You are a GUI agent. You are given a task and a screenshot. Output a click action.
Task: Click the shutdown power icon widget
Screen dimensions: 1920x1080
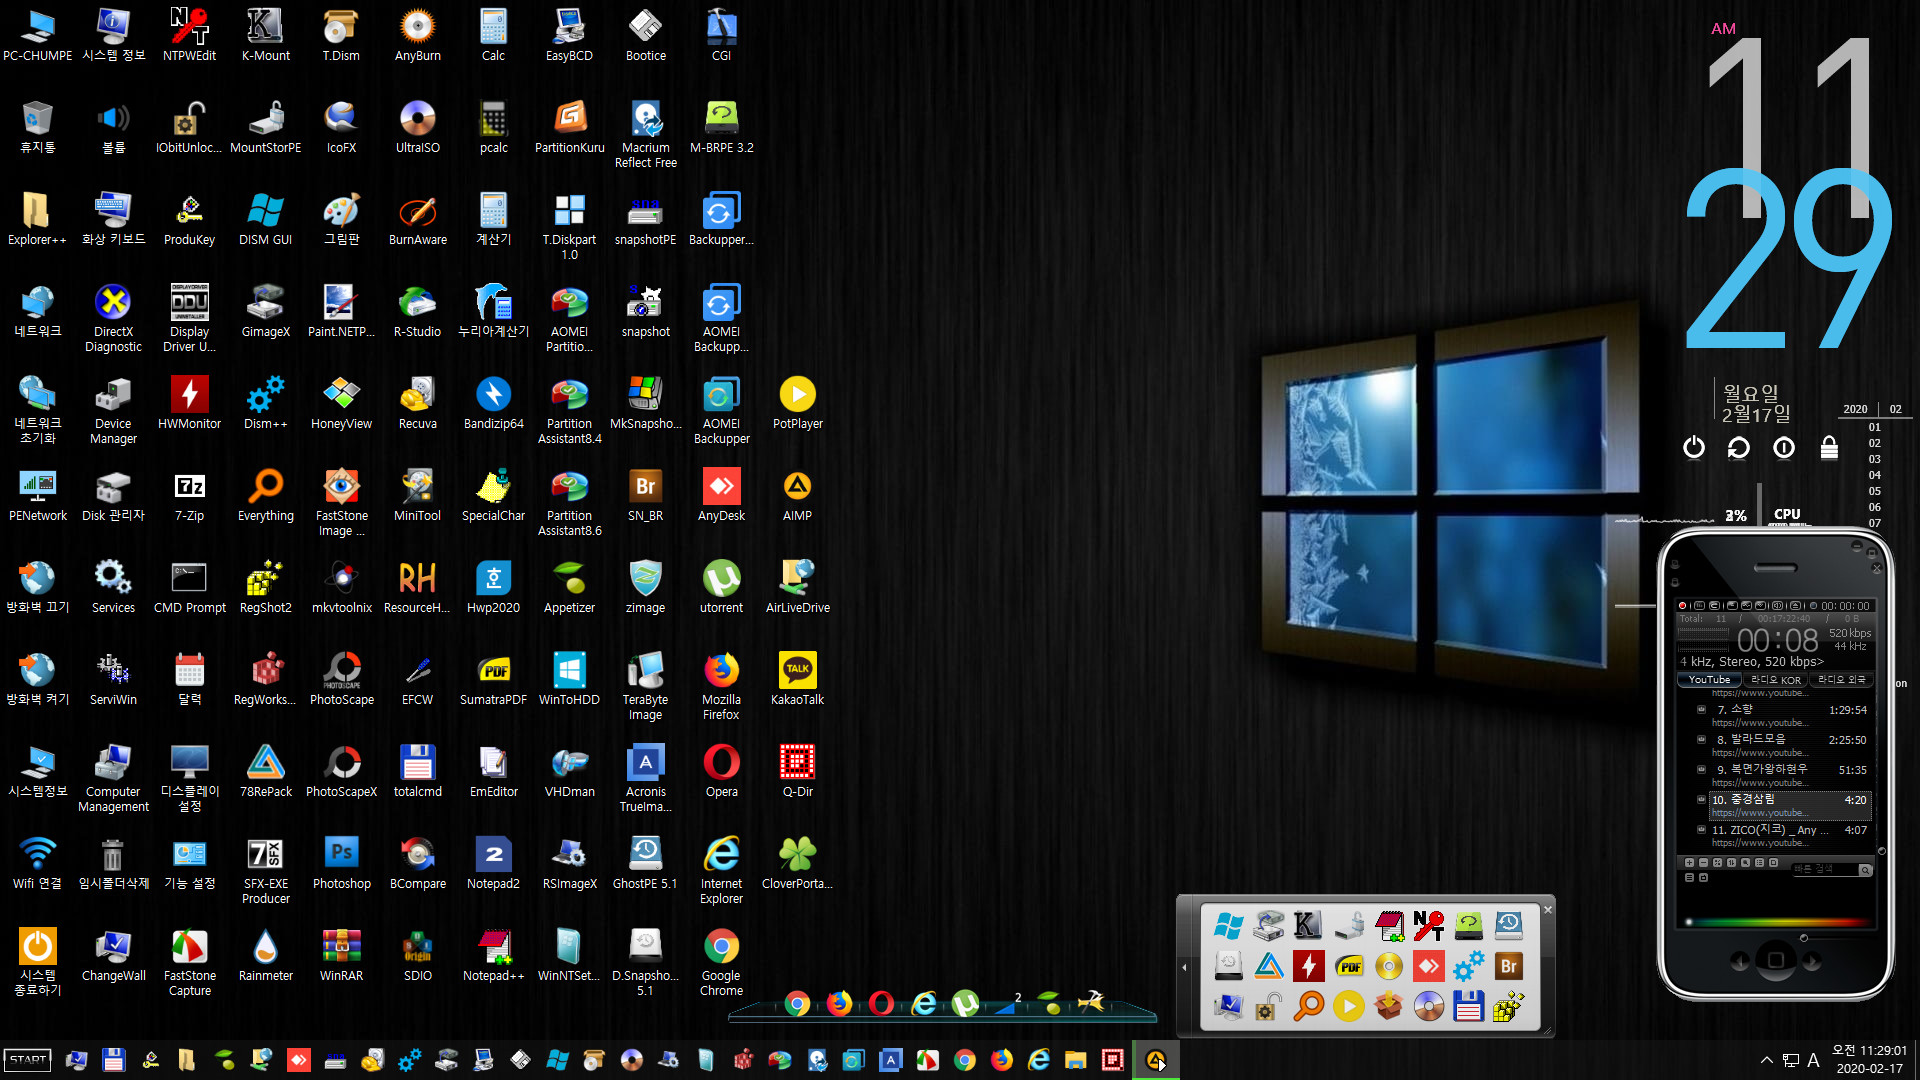pyautogui.click(x=1693, y=447)
